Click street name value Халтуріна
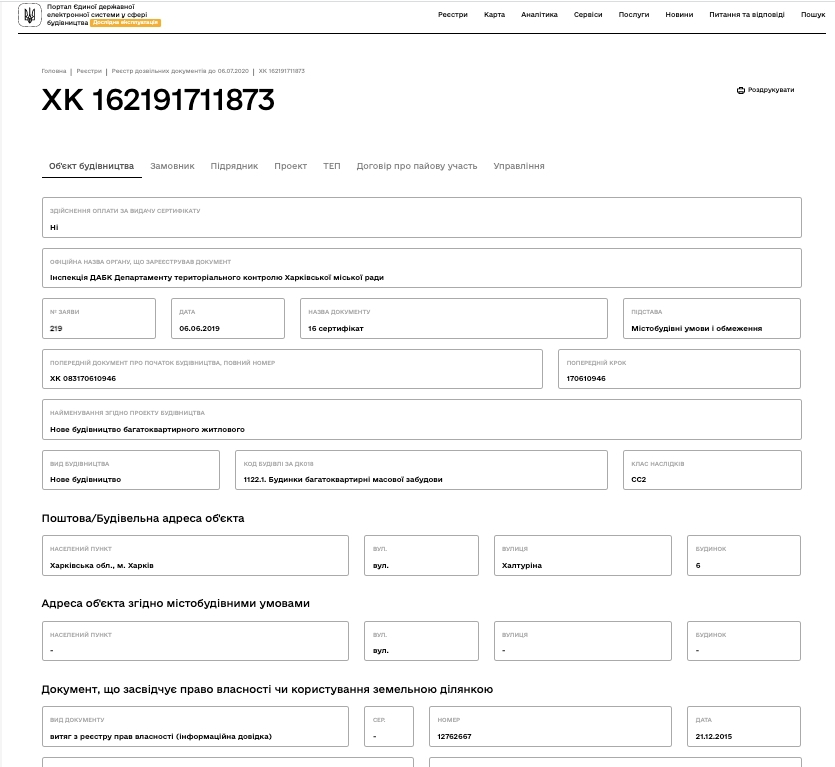Screen dimensions: 835x767 pos(522,566)
